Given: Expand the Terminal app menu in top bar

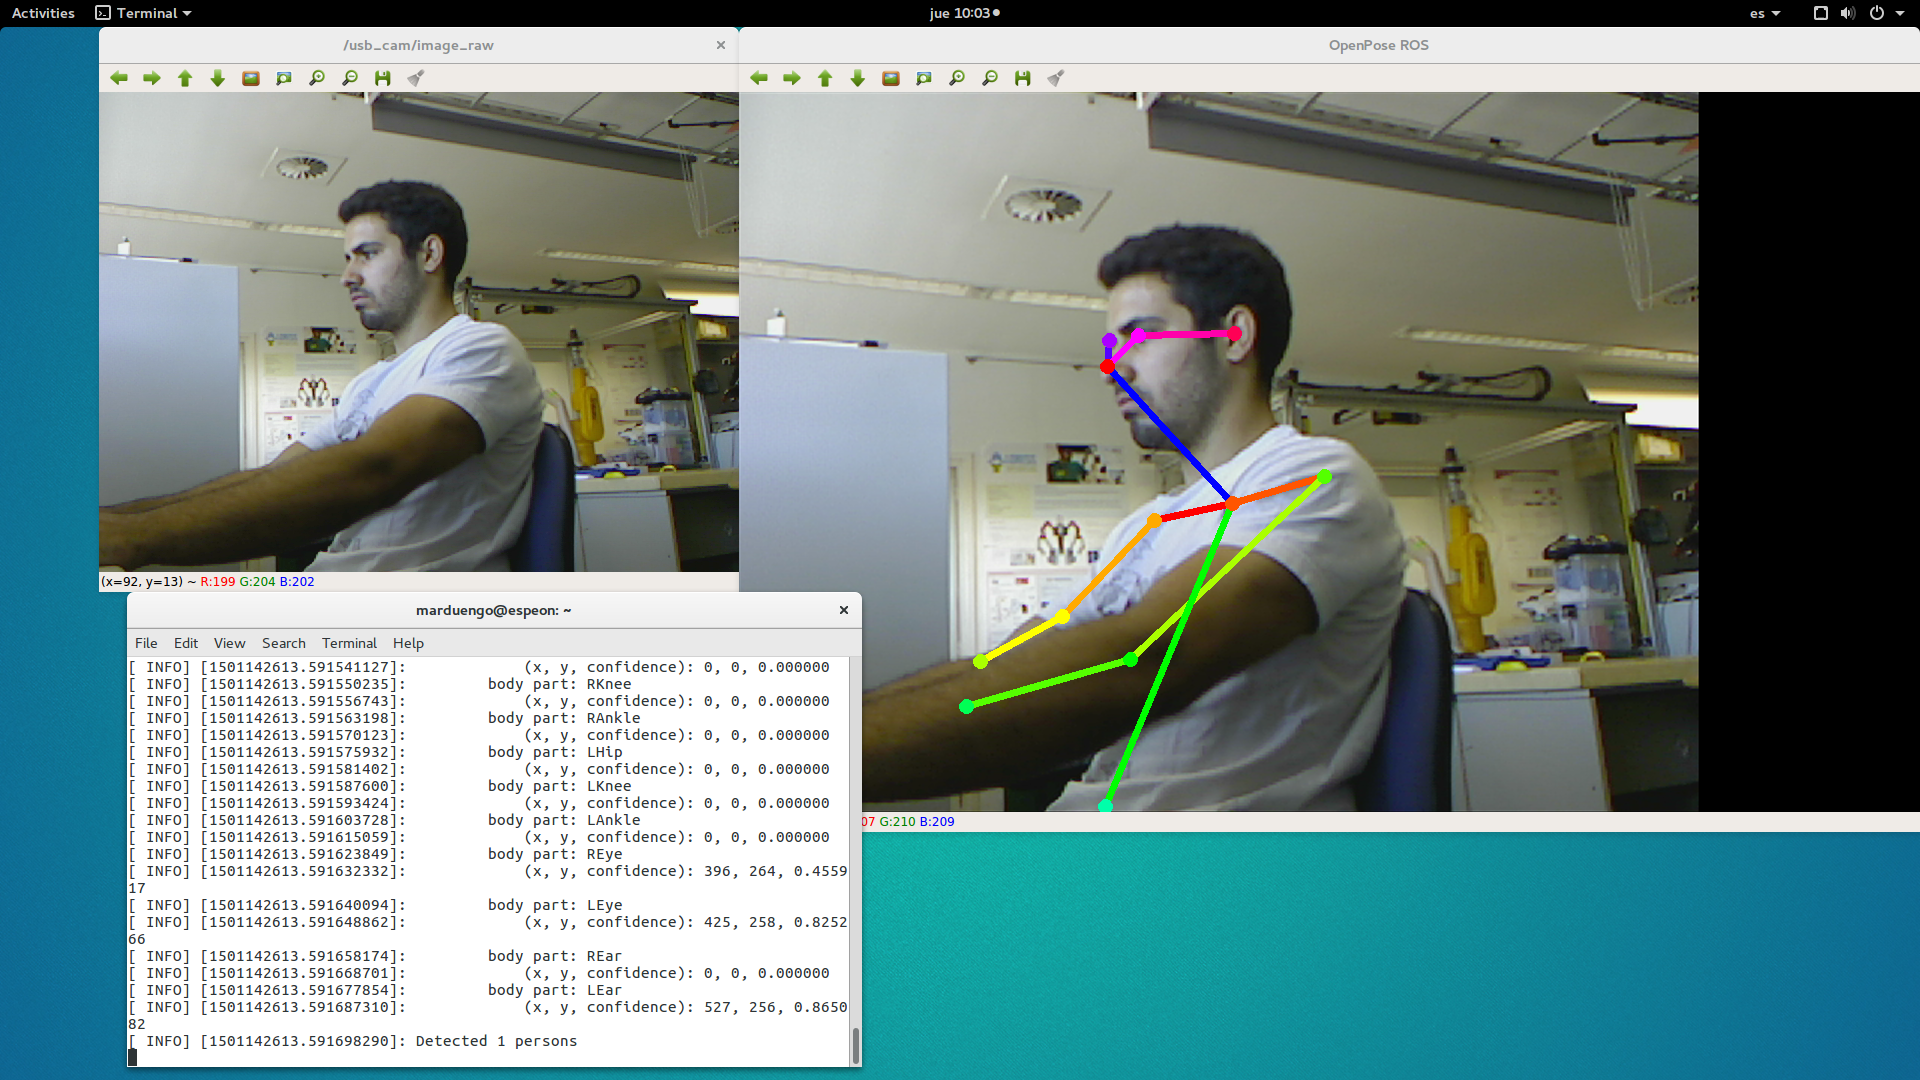Looking at the screenshot, I should click(x=143, y=13).
